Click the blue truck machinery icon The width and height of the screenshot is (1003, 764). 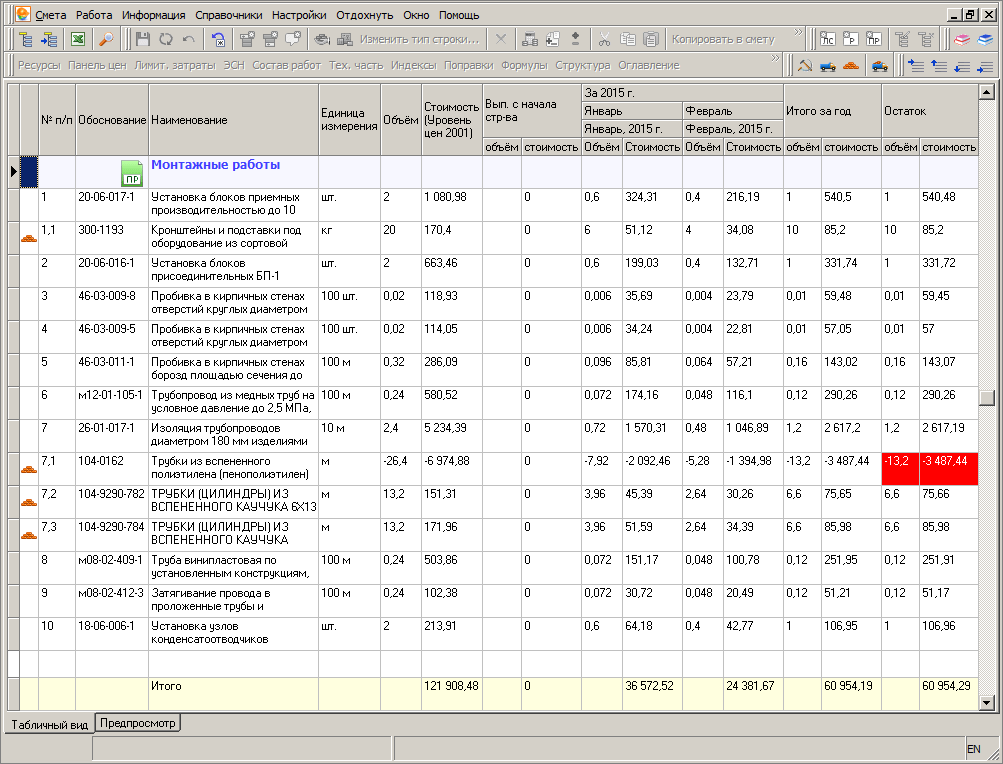[828, 65]
